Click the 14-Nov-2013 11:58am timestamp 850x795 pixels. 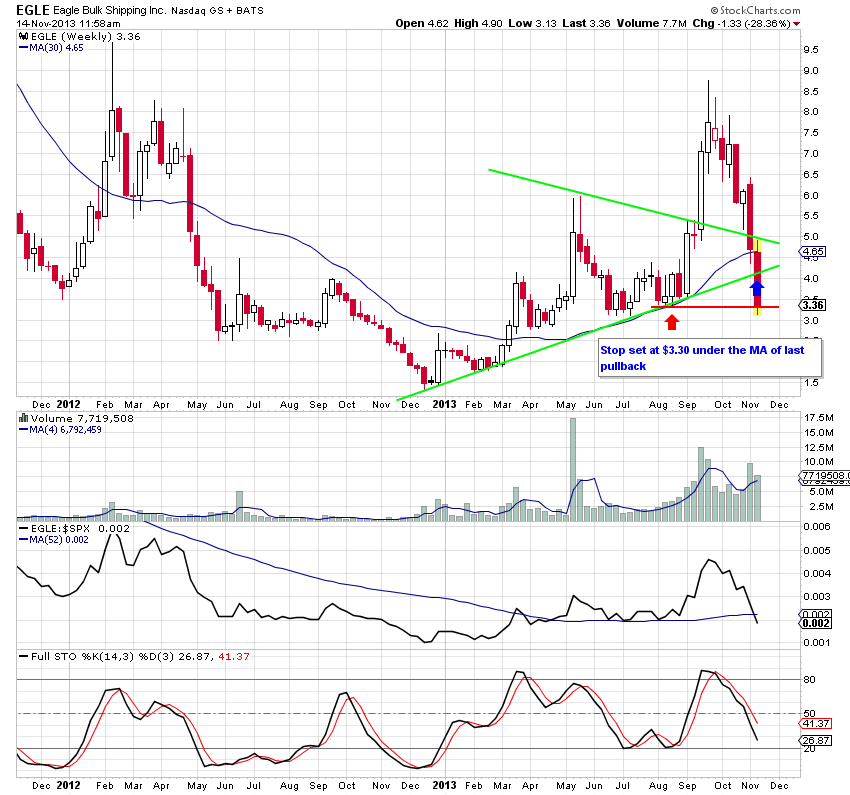(68, 23)
